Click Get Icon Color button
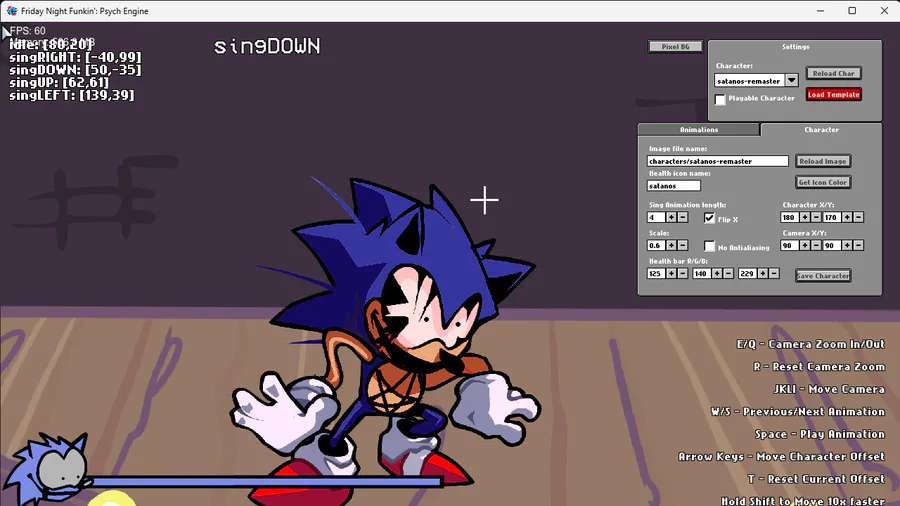Viewport: 900px width, 506px height. (823, 182)
